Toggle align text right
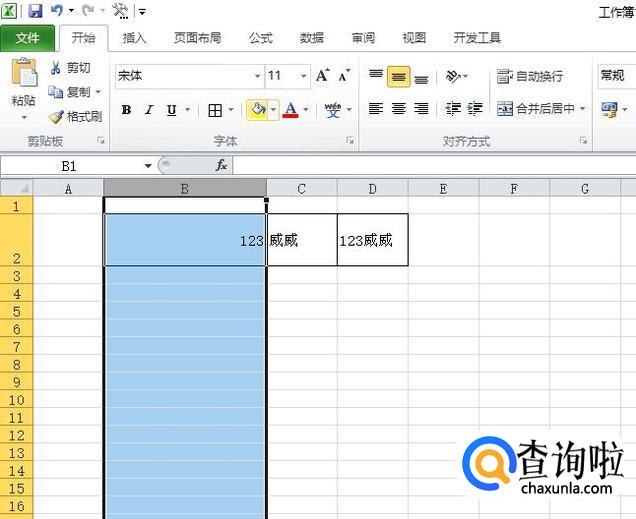The image size is (636, 519). point(421,109)
